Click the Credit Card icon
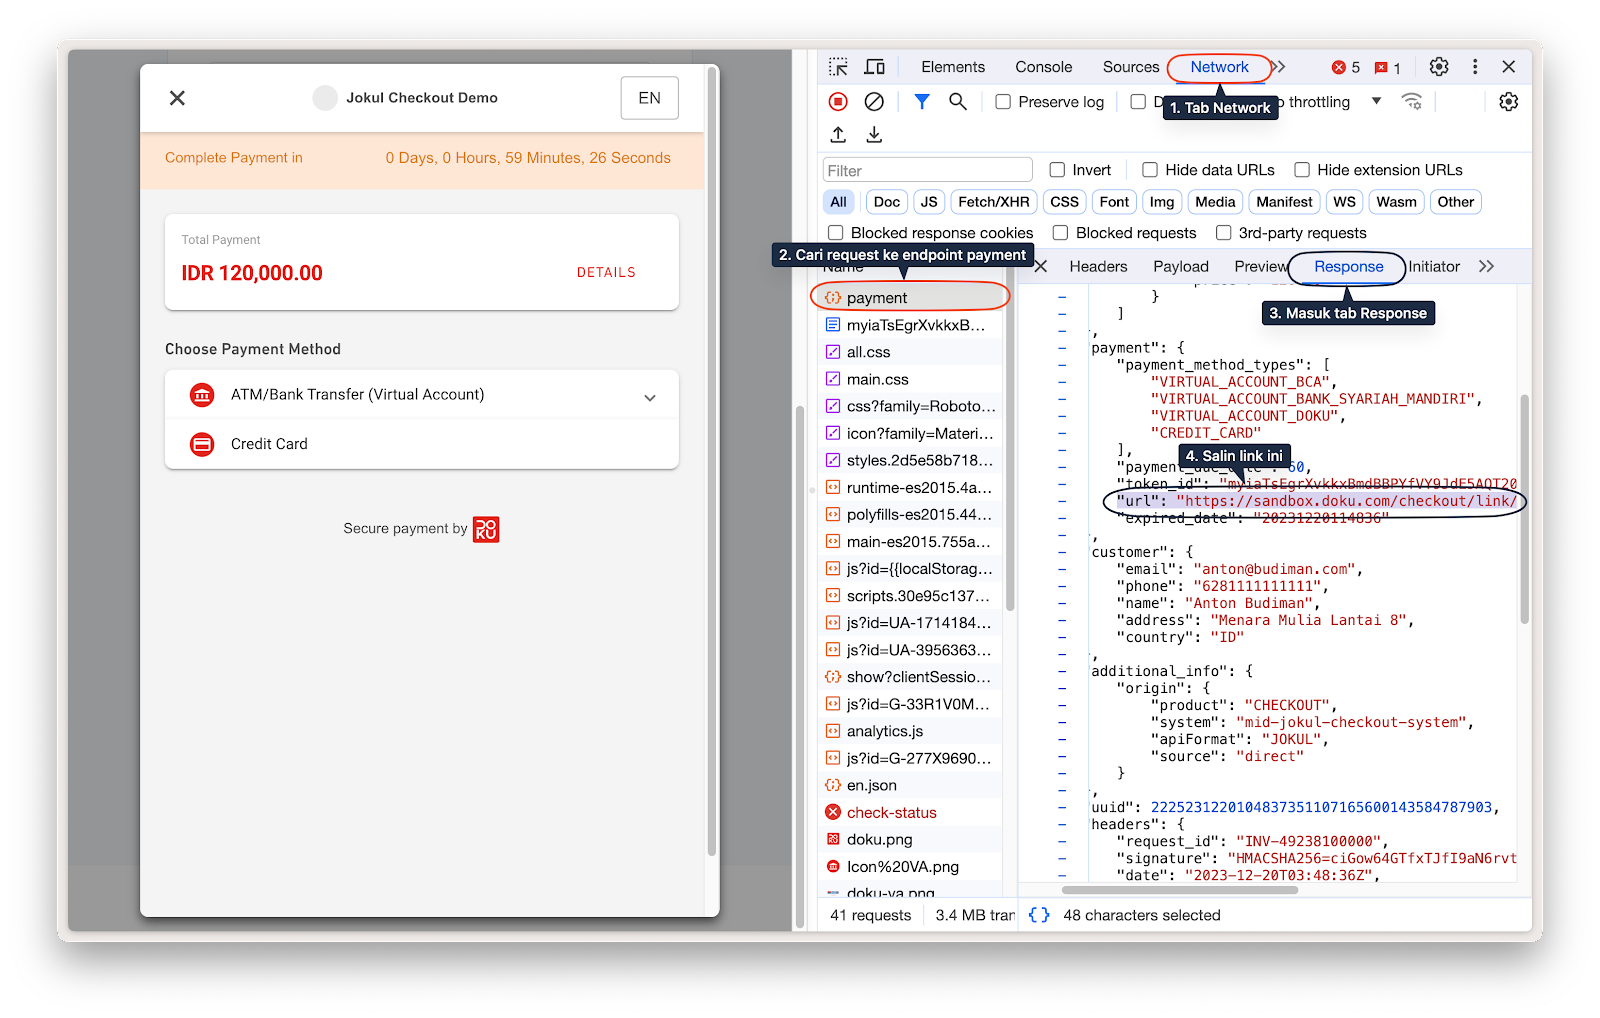Image resolution: width=1600 pixels, height=1018 pixels. click(x=202, y=444)
